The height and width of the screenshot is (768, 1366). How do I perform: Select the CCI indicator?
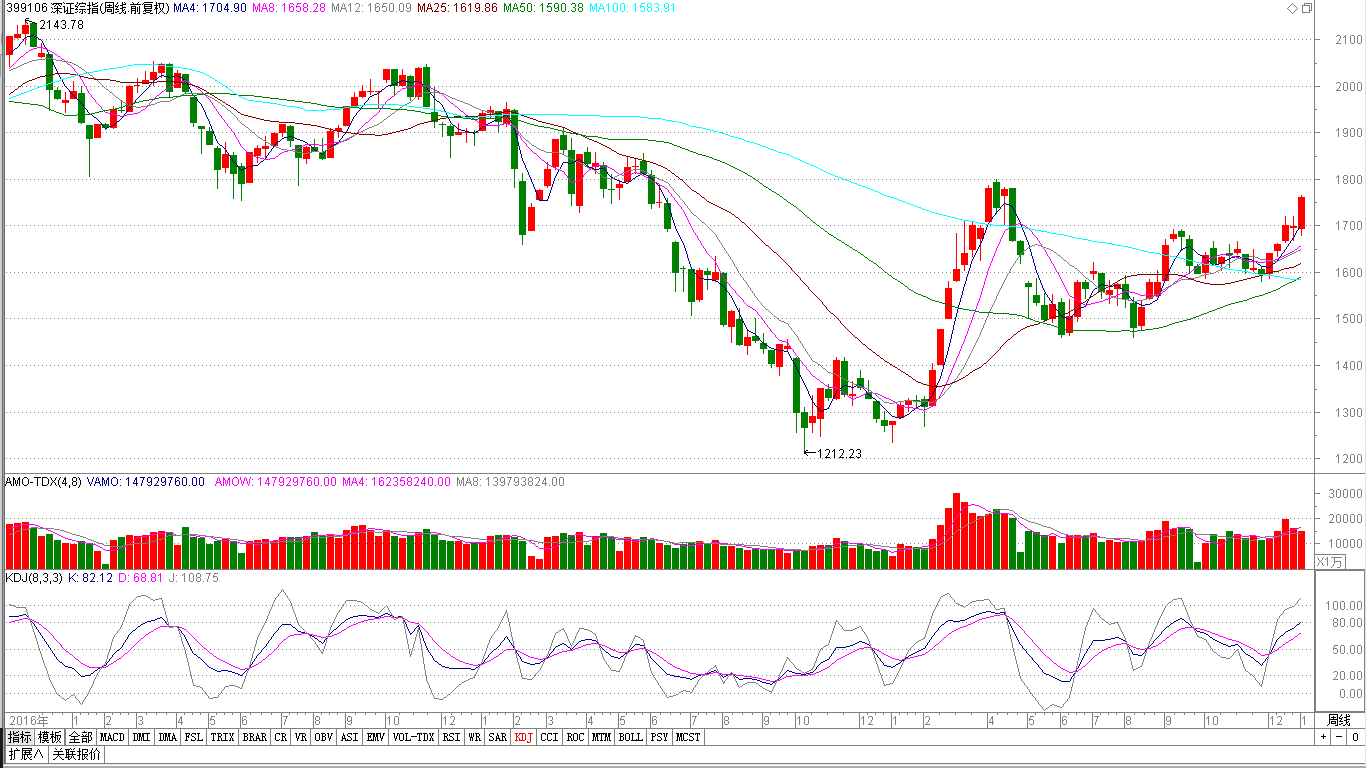(x=549, y=737)
